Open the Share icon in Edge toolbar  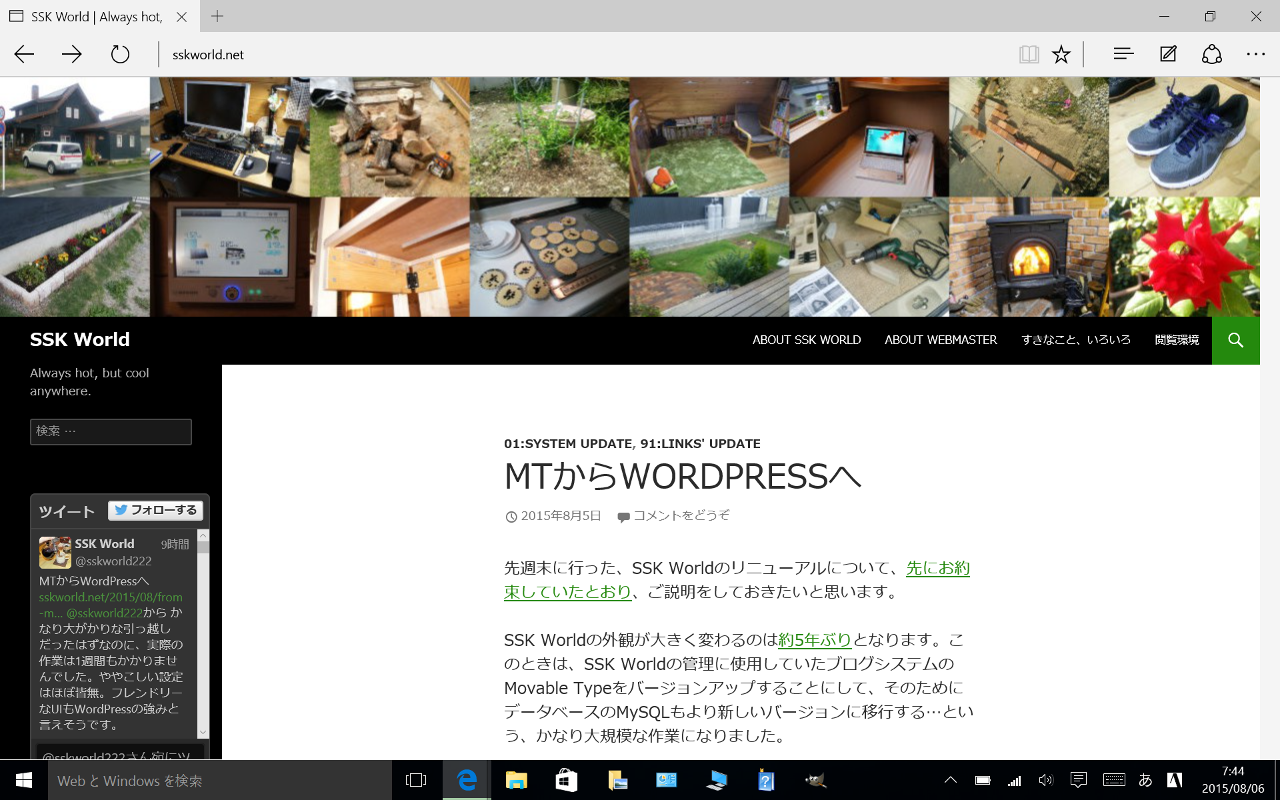click(x=1212, y=54)
